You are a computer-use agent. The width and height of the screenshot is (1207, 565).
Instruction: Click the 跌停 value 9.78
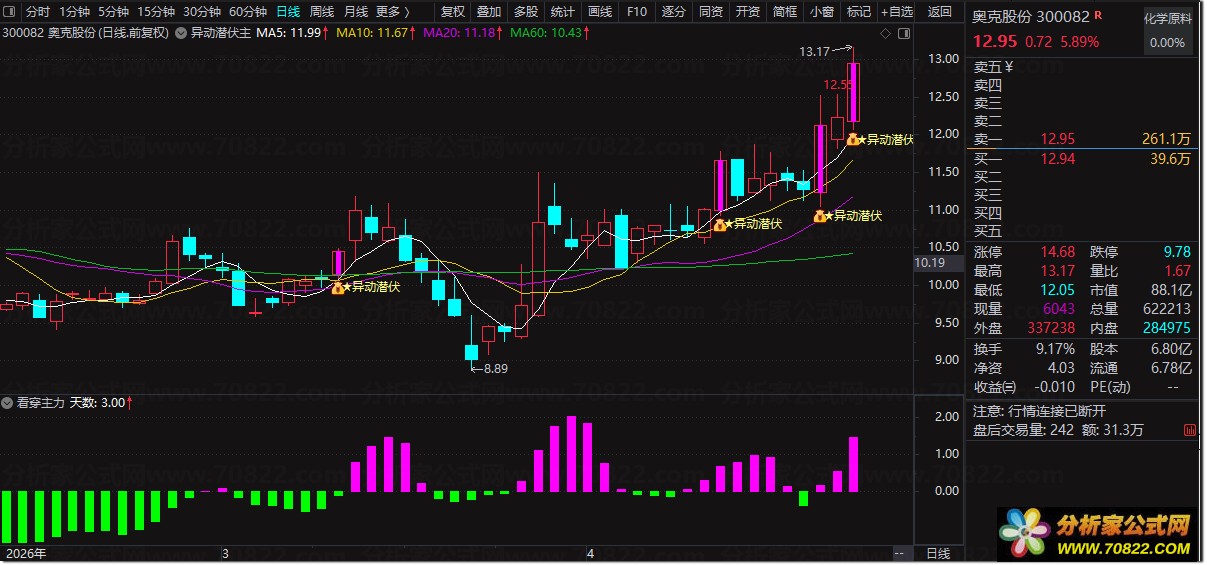coord(1177,252)
